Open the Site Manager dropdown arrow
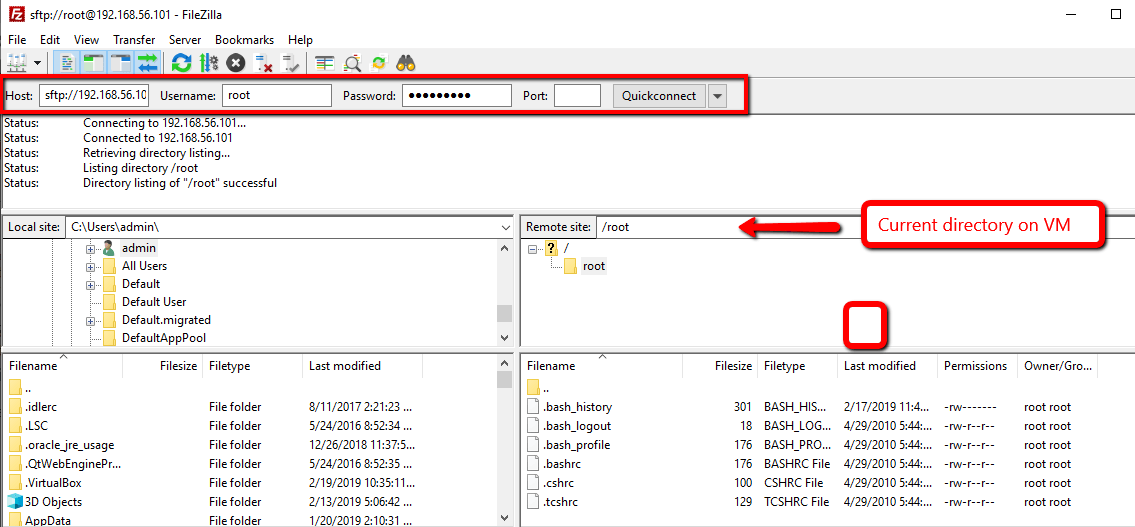The width and height of the screenshot is (1135, 527). pyautogui.click(x=38, y=64)
